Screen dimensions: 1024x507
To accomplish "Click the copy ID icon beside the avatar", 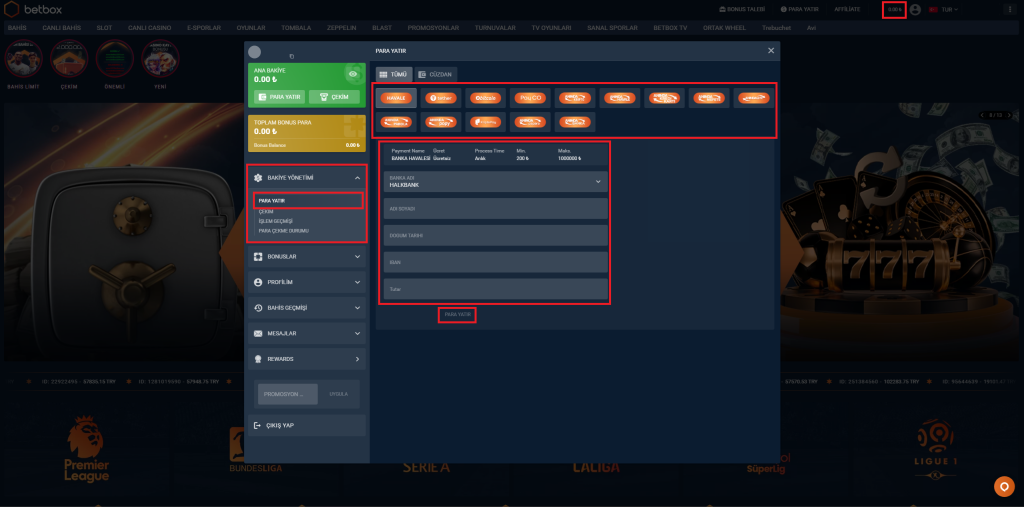I will pyautogui.click(x=291, y=57).
